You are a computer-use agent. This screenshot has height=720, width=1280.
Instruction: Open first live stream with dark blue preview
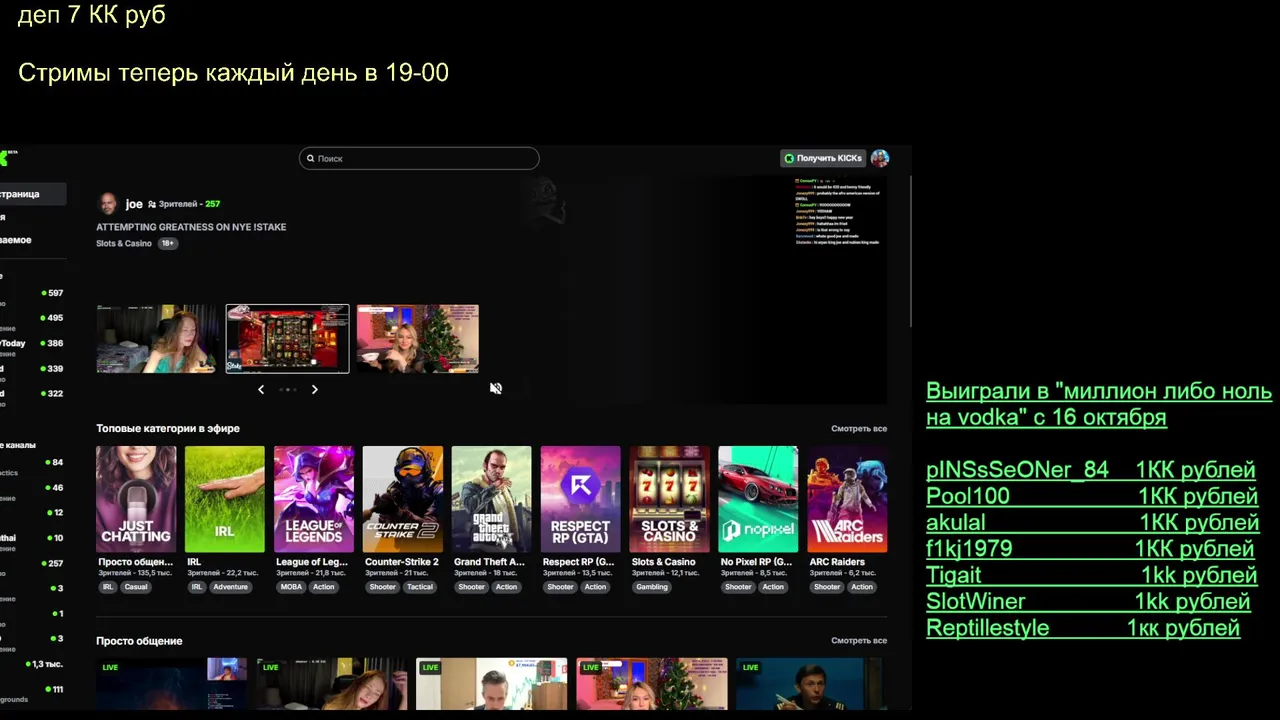(x=172, y=684)
